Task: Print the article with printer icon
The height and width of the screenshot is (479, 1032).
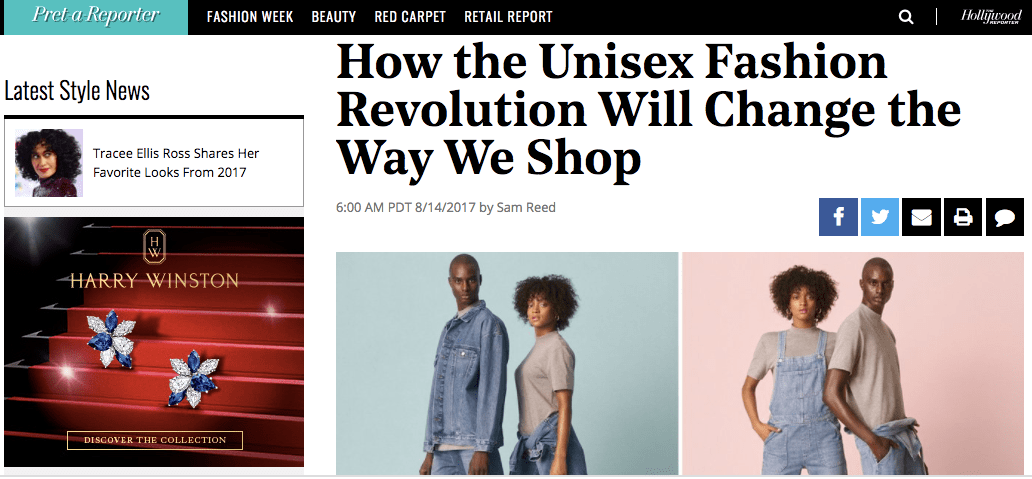Action: point(963,216)
